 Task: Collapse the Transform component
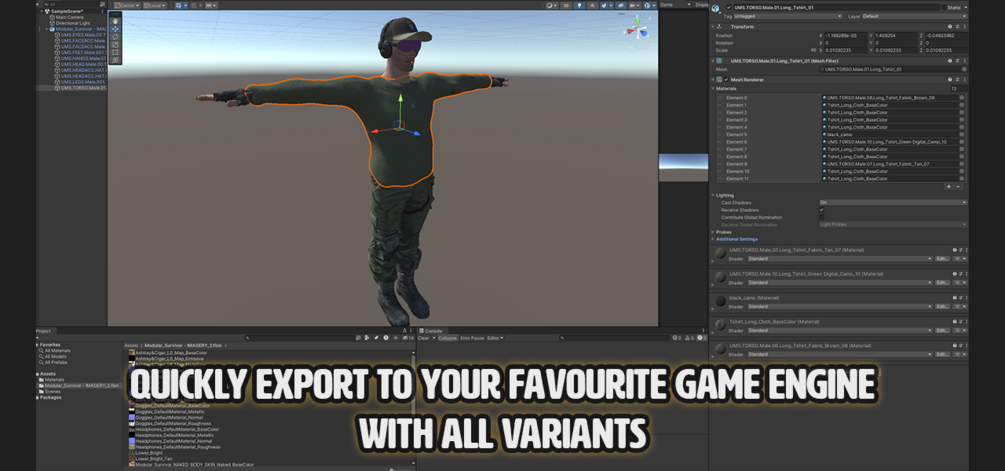(713, 27)
